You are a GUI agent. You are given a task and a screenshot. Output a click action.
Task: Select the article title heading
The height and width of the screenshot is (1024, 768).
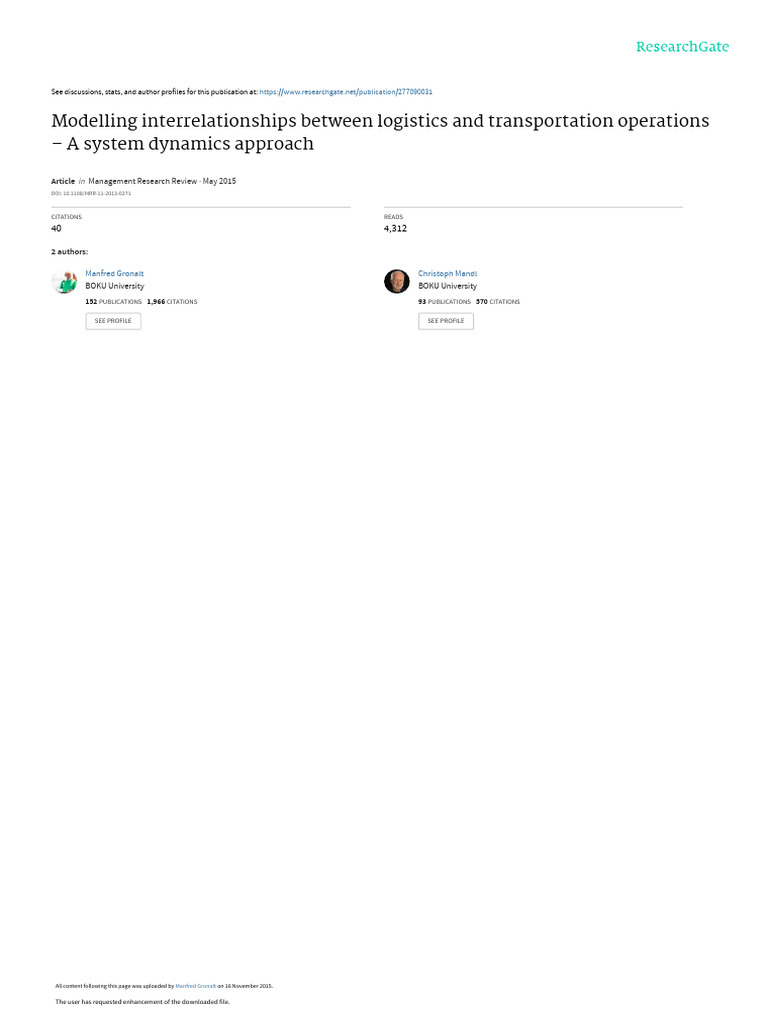[380, 132]
